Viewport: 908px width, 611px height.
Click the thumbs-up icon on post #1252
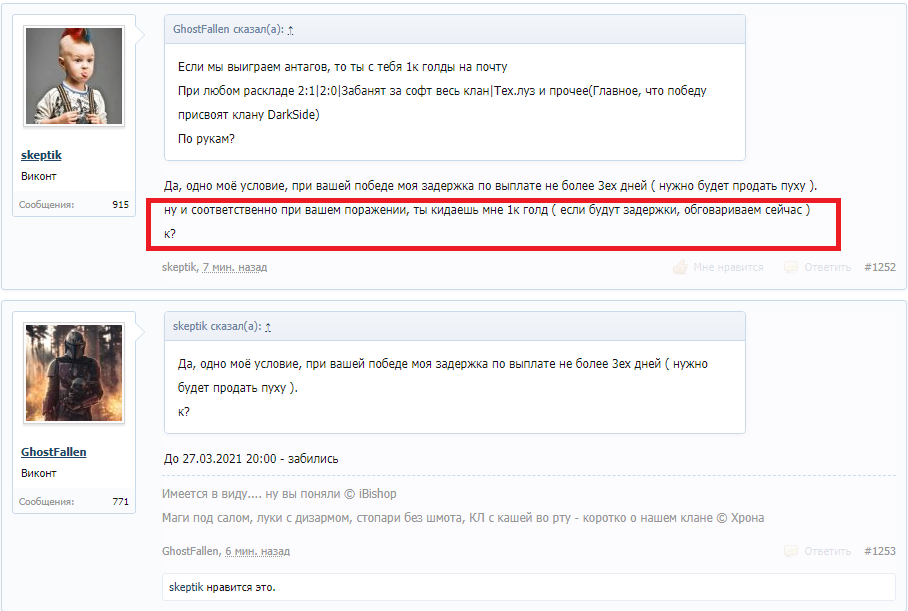coord(680,267)
